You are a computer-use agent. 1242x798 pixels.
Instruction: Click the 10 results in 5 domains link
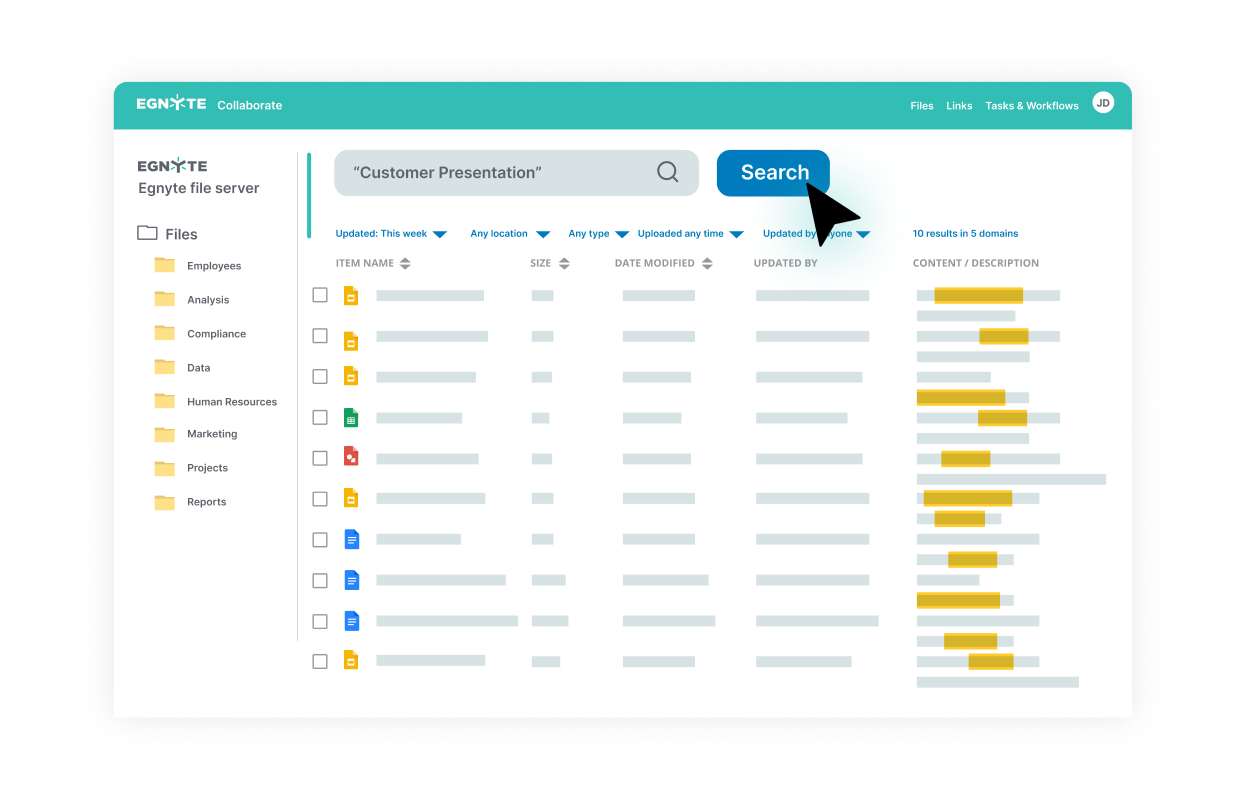coord(965,233)
